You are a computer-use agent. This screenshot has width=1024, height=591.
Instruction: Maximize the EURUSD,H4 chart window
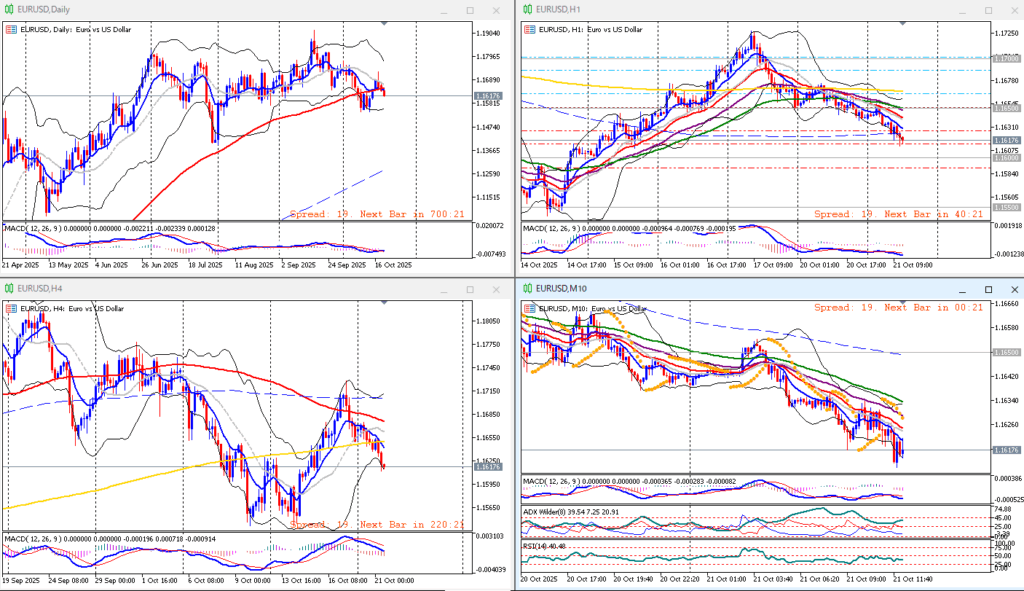[x=470, y=288]
